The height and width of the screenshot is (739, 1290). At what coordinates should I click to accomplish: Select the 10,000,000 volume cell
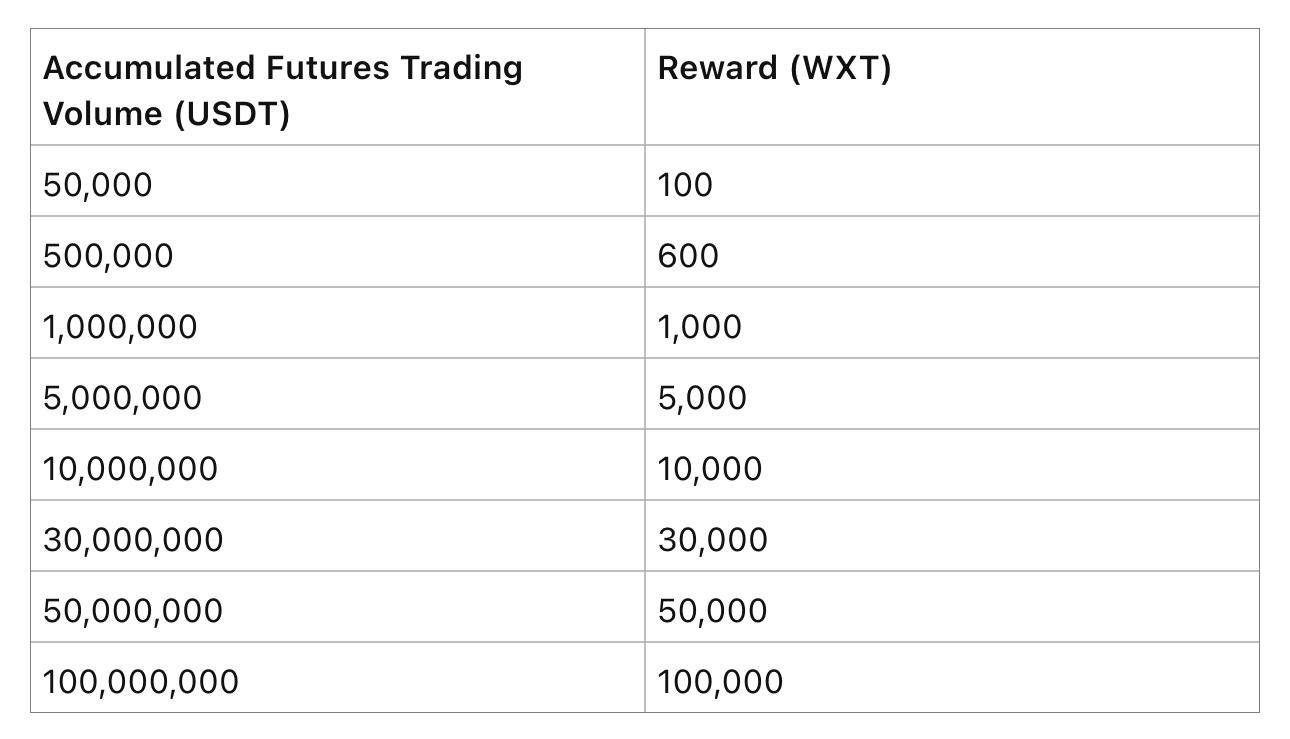pos(337,465)
